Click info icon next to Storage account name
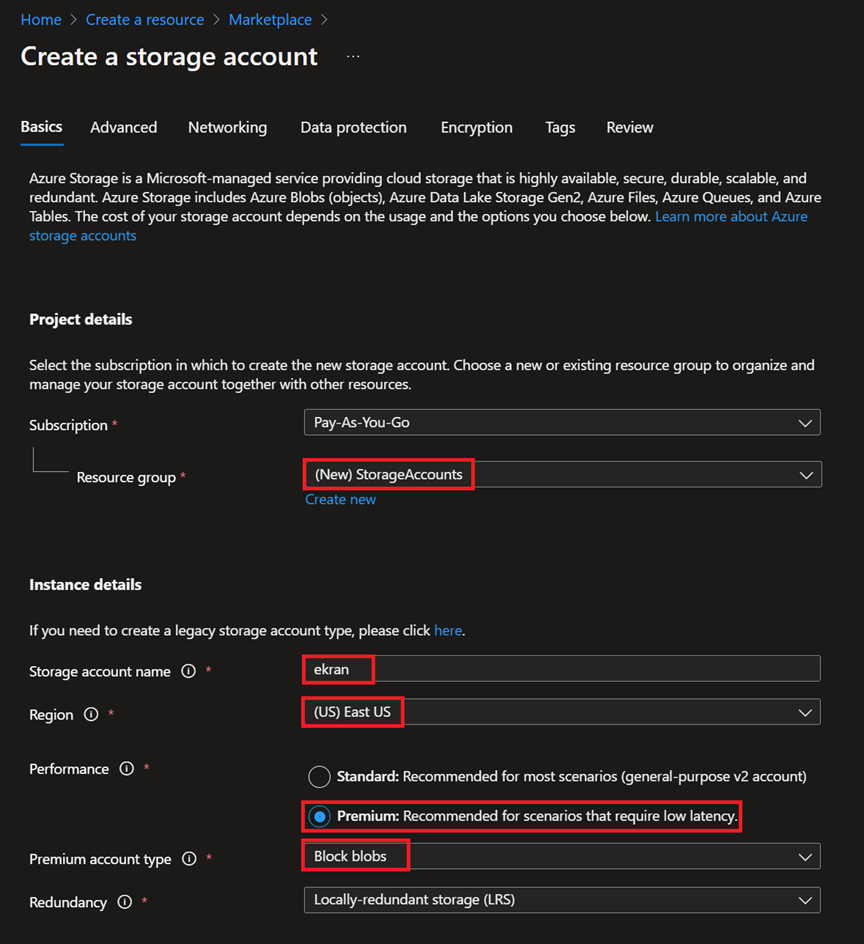Viewport: 864px width, 944px height. point(188,672)
